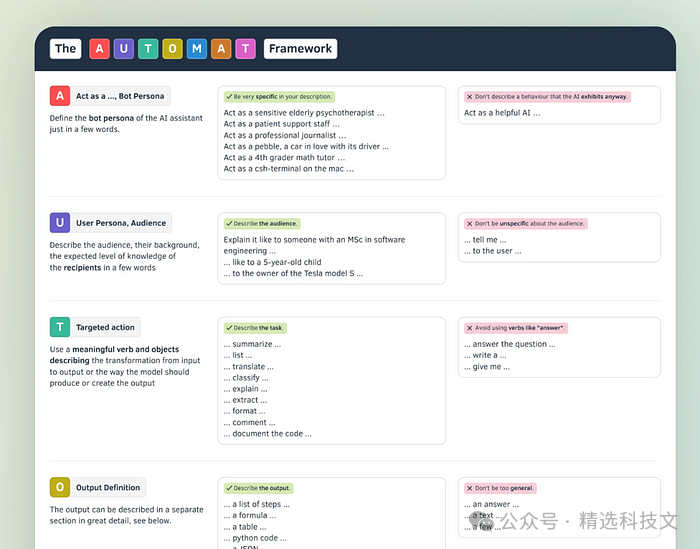Click the '... an answer ...' line
700x549 pixels.
coord(492,504)
